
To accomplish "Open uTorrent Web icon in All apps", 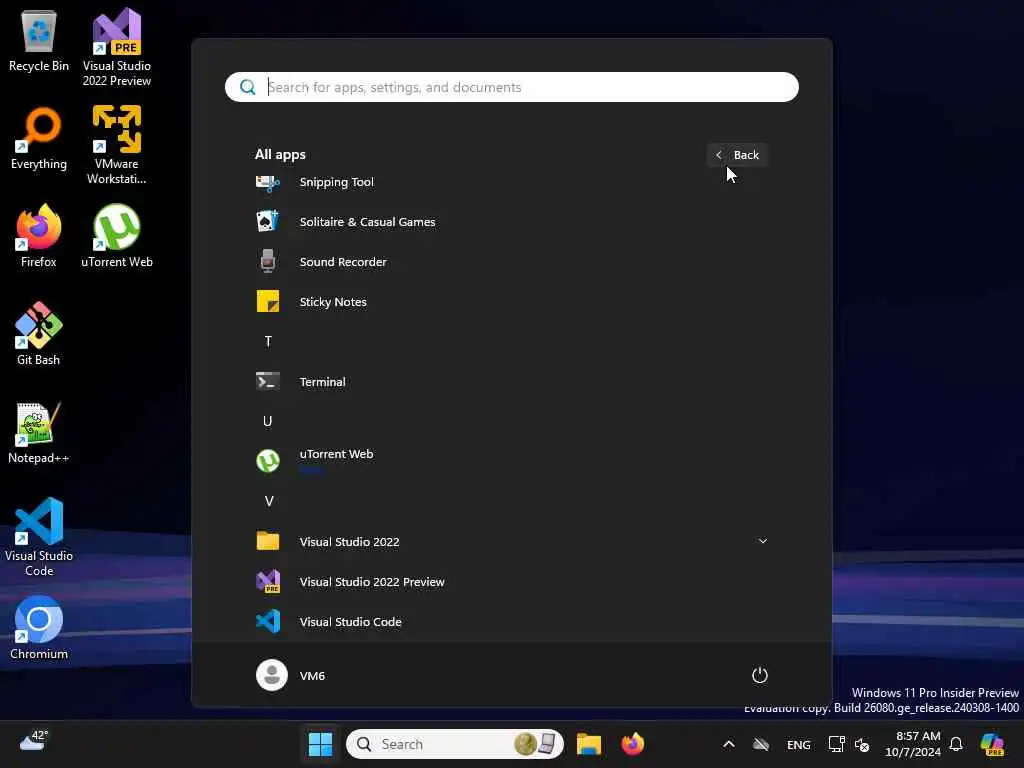I will 268,461.
